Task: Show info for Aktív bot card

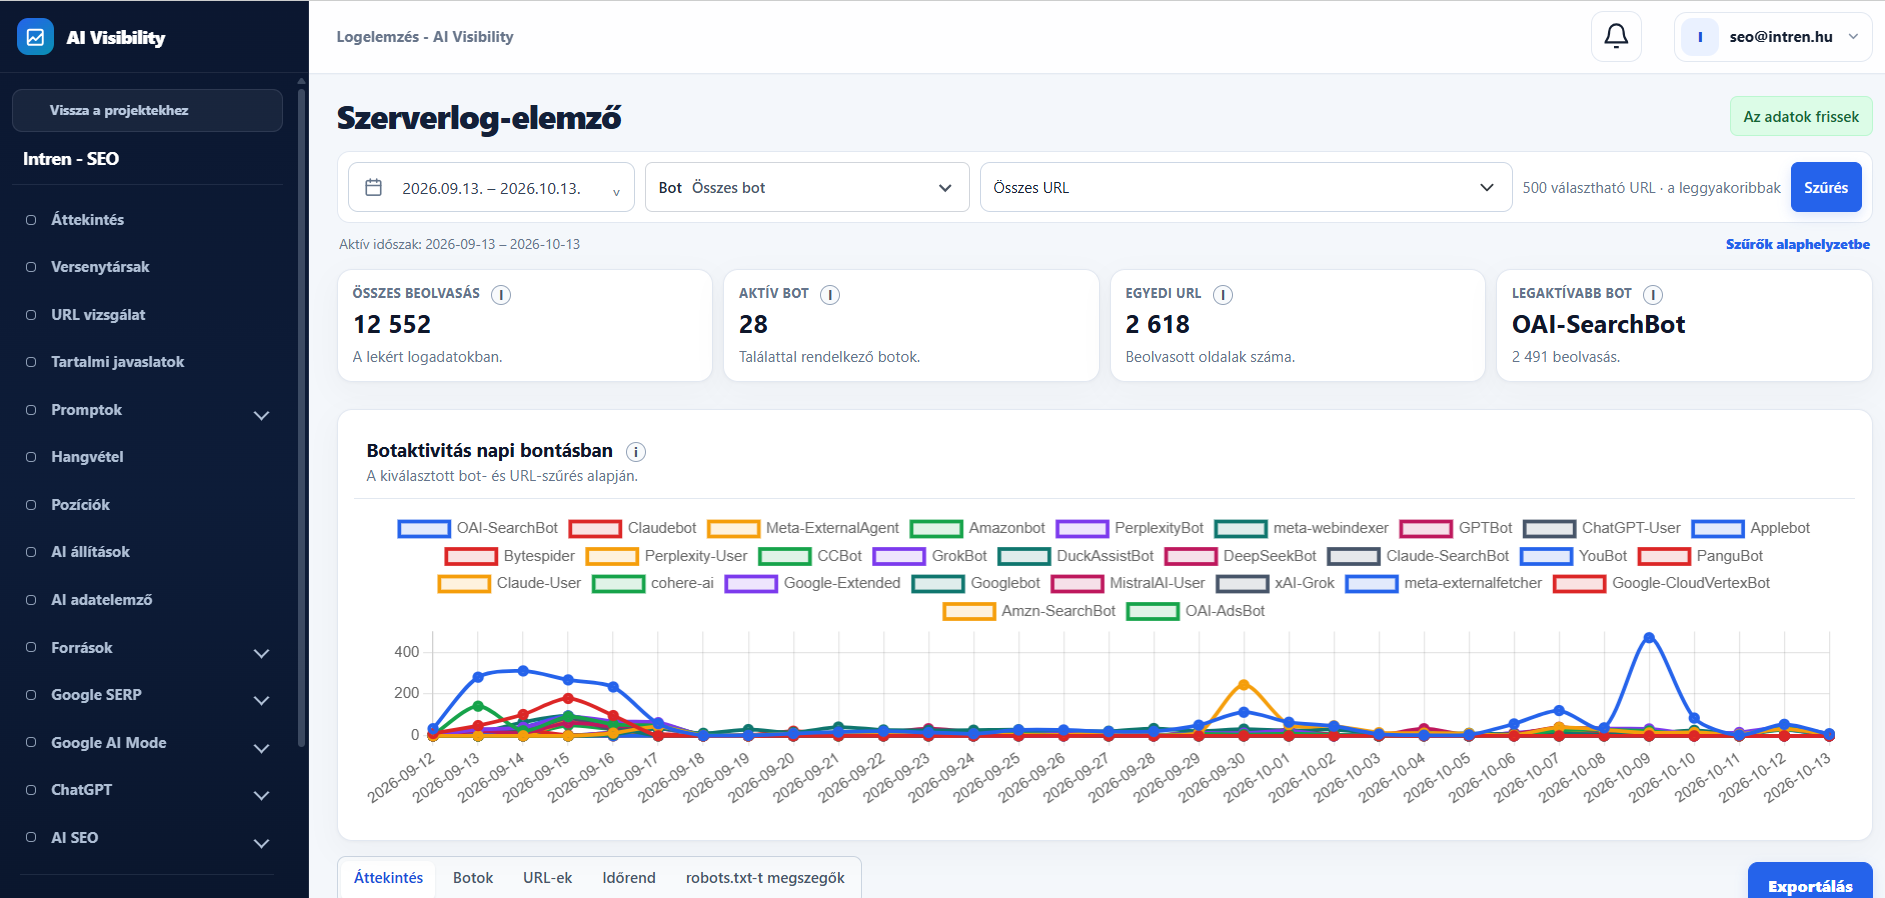Action: (x=830, y=295)
